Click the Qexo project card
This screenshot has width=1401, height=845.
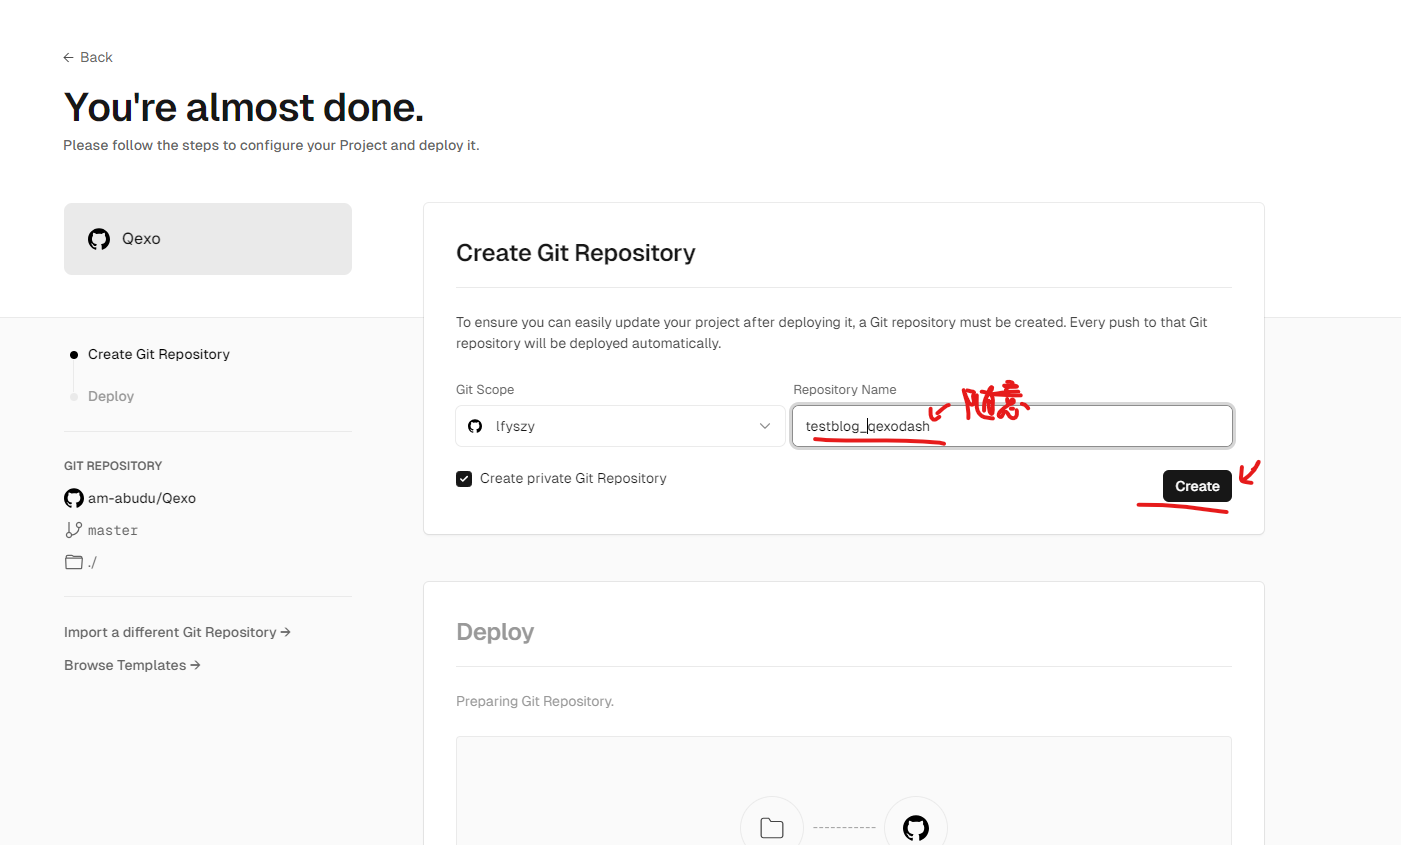click(x=208, y=239)
